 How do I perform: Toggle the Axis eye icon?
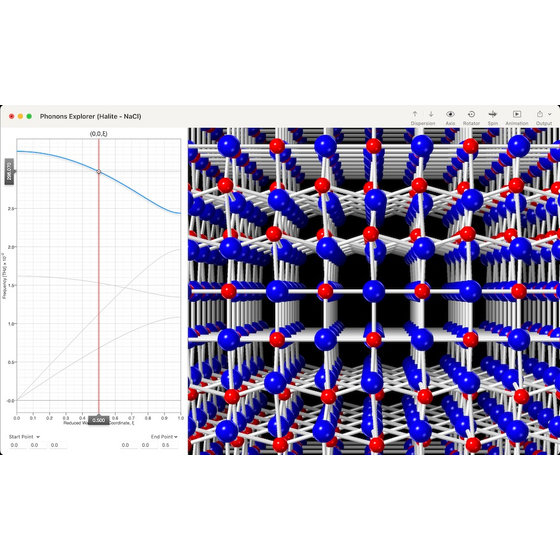point(450,114)
